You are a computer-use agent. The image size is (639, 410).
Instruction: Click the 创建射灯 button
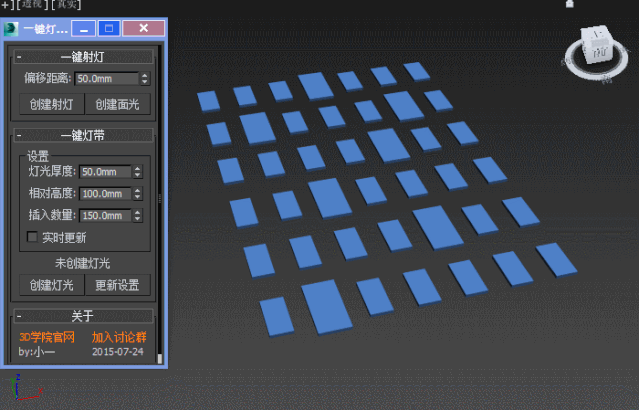click(x=51, y=104)
